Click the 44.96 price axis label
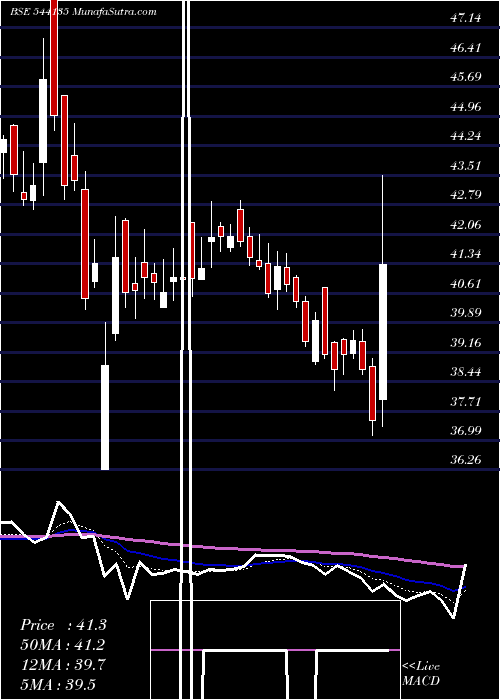500x700 pixels. point(466,106)
